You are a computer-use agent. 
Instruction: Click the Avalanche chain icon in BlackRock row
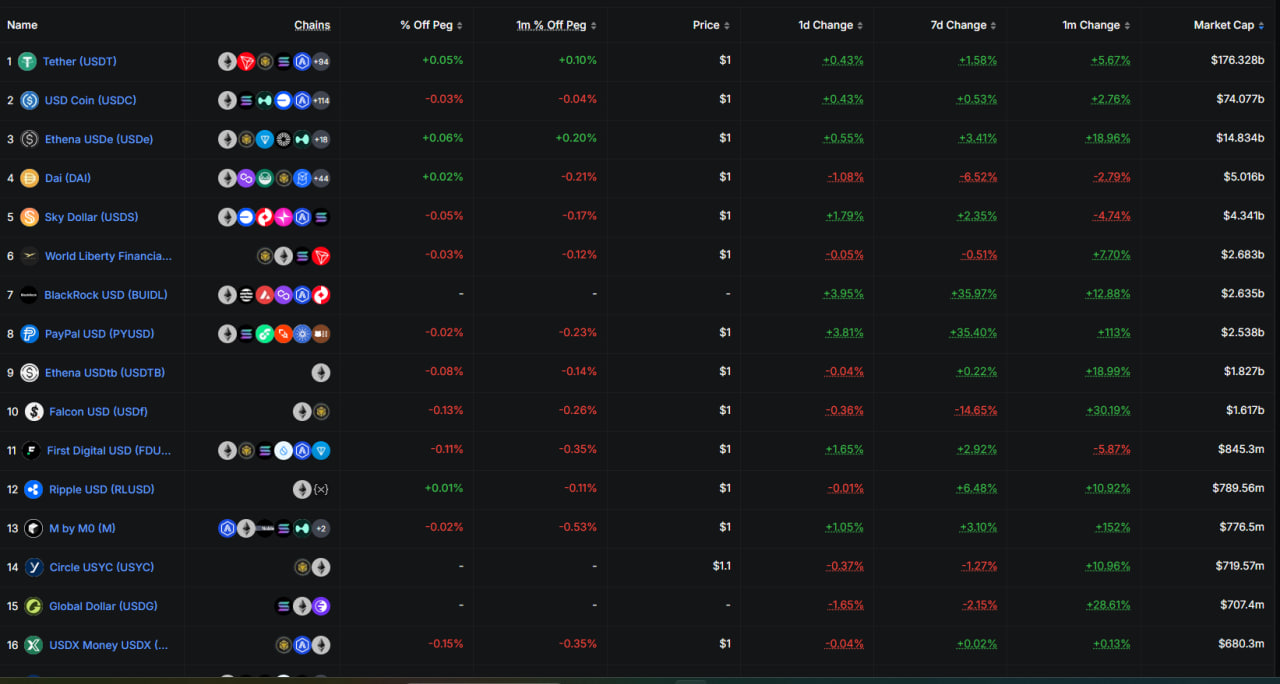265,295
